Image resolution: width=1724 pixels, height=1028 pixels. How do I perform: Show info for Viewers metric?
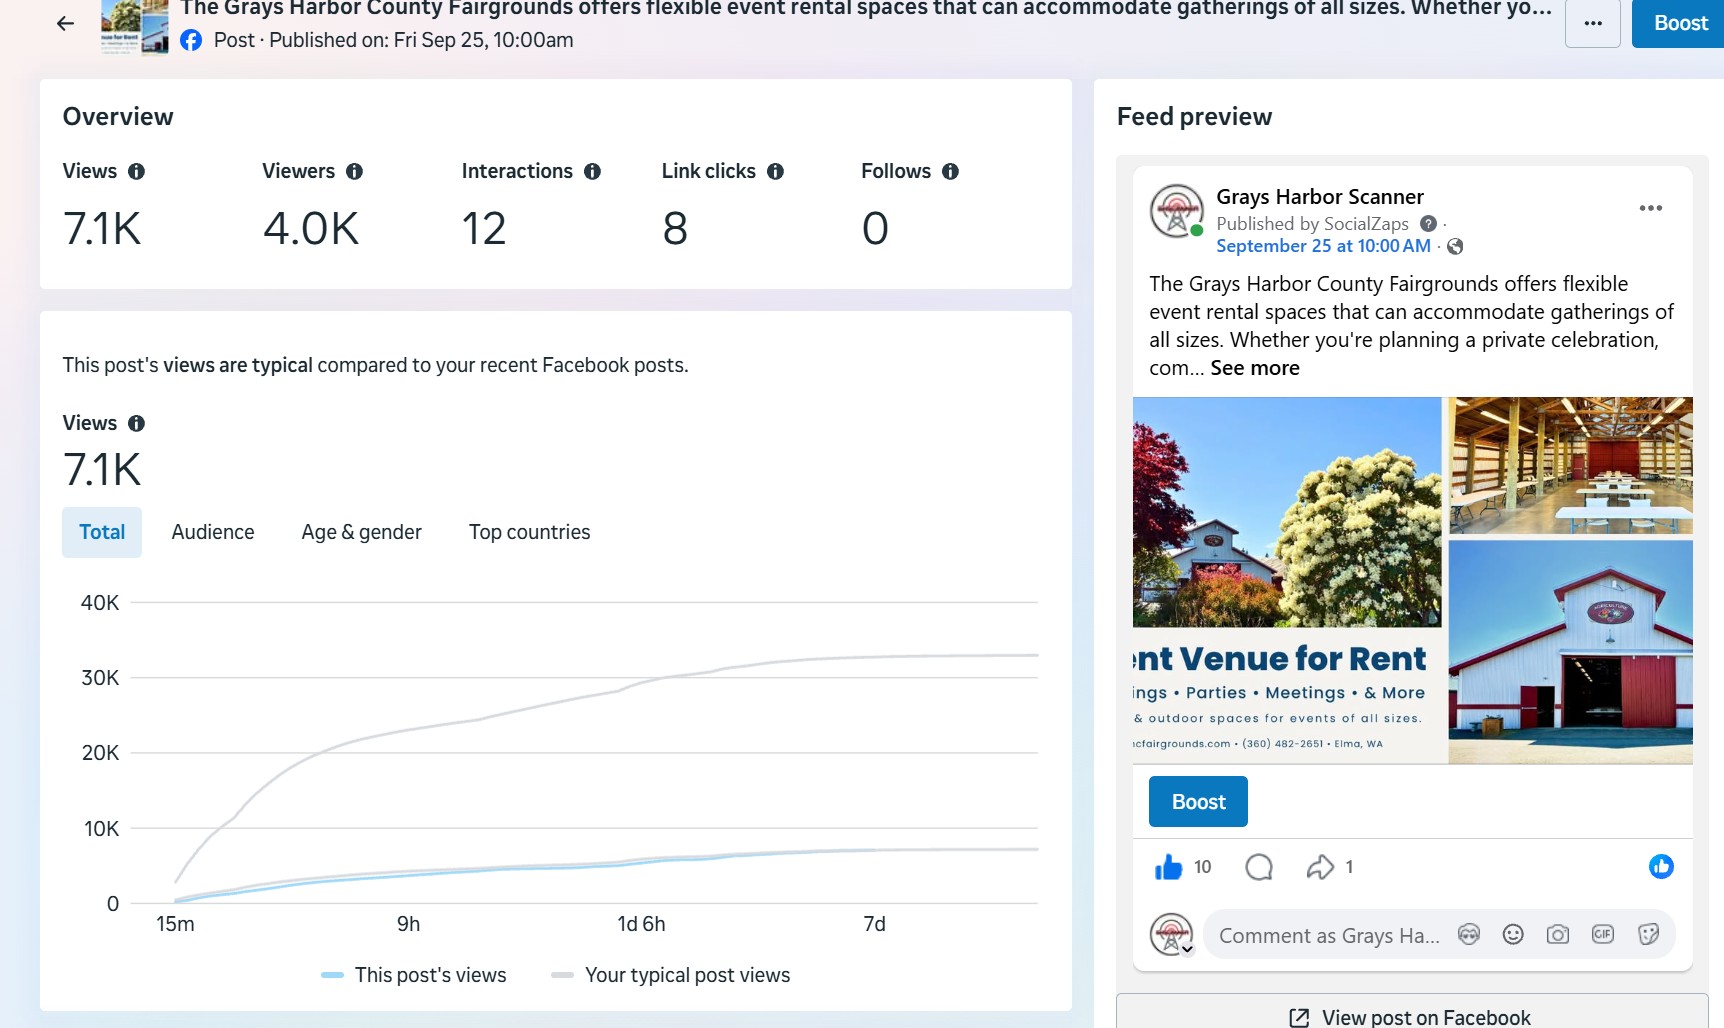coord(354,171)
